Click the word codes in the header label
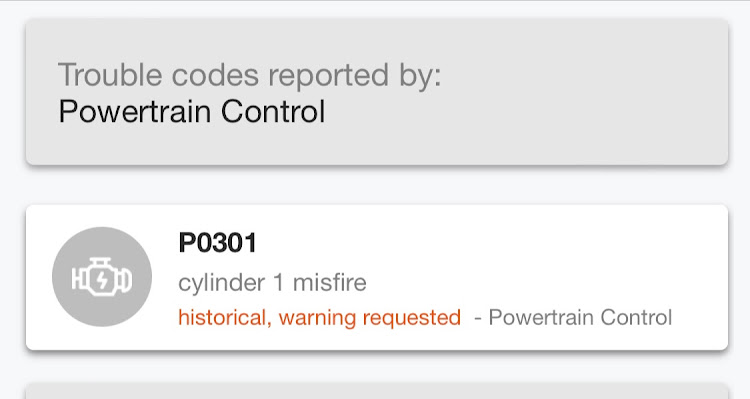Viewport: 750px width, 399px height. pyautogui.click(x=215, y=75)
